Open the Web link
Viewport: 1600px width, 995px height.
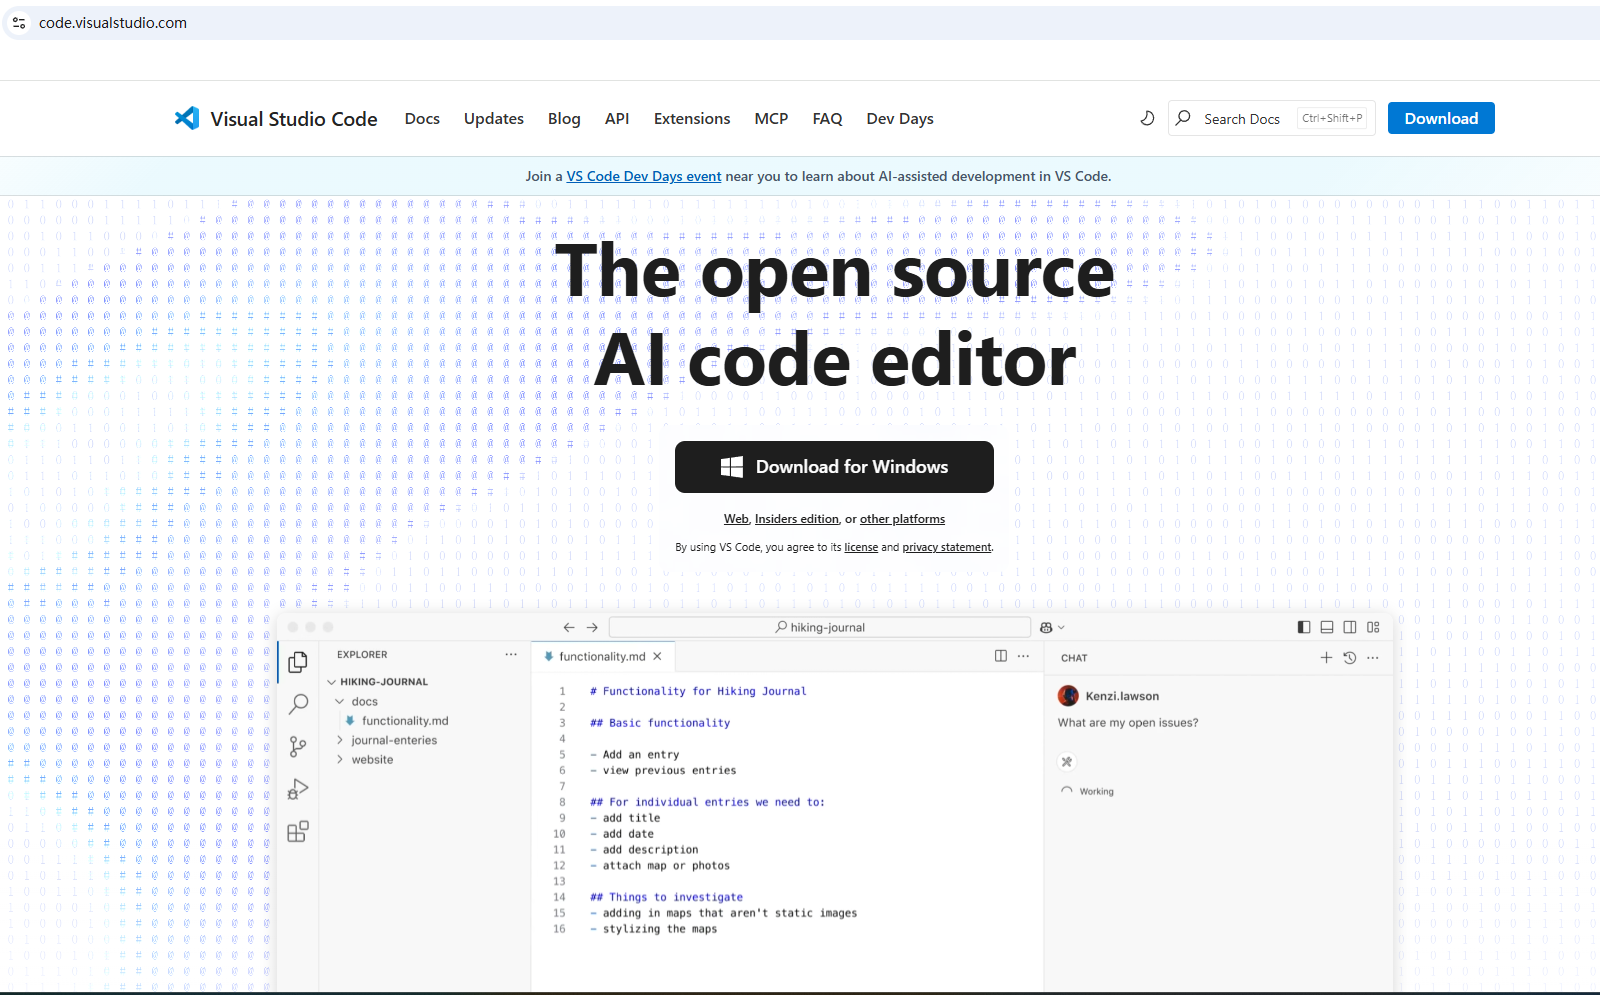pyautogui.click(x=736, y=519)
